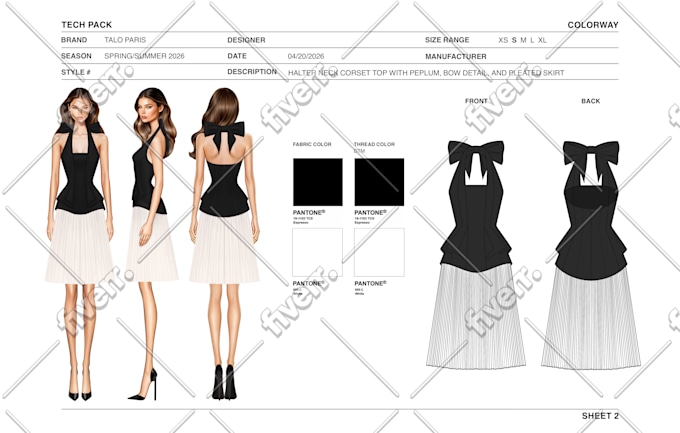Click the PANTONE label under white thread swatch
Image resolution: width=680 pixels, height=433 pixels.
(x=370, y=283)
